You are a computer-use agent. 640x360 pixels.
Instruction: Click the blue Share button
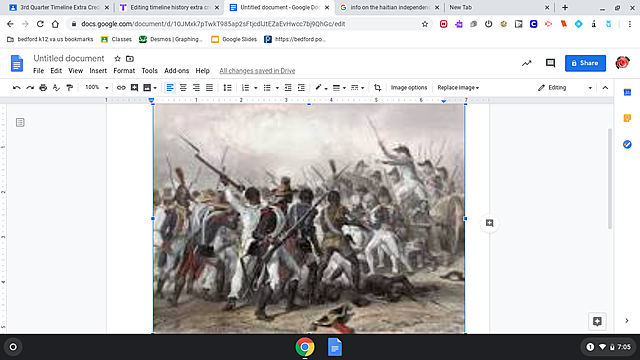coord(585,63)
